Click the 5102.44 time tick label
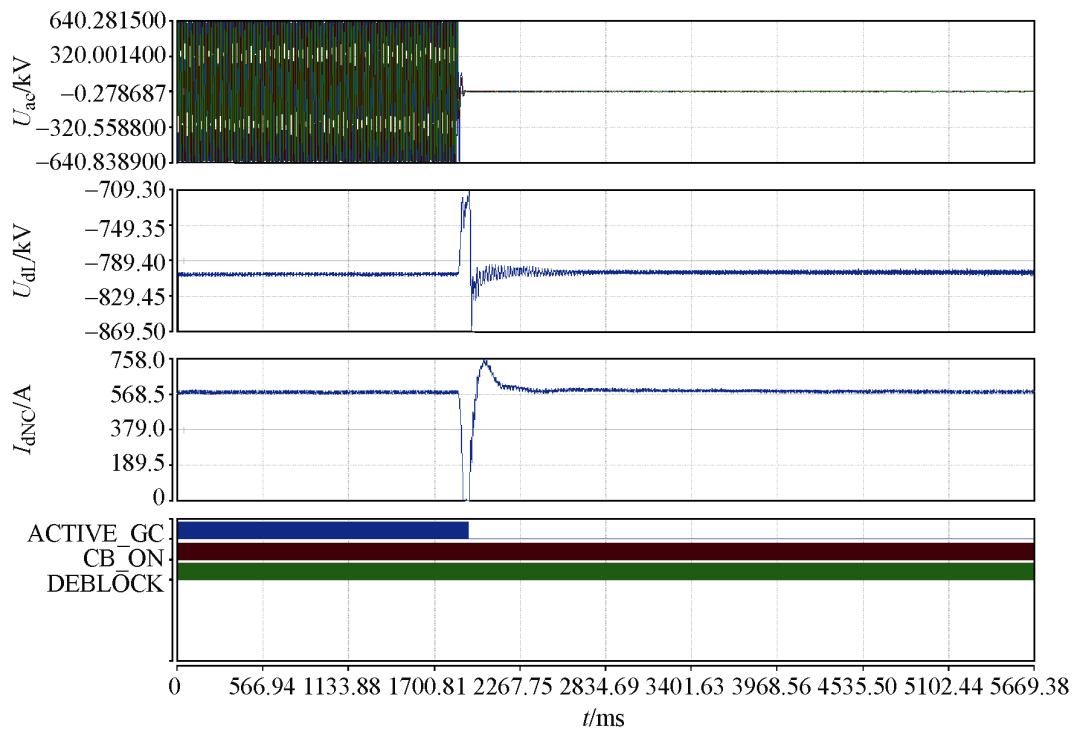The height and width of the screenshot is (738, 1080). [942, 686]
